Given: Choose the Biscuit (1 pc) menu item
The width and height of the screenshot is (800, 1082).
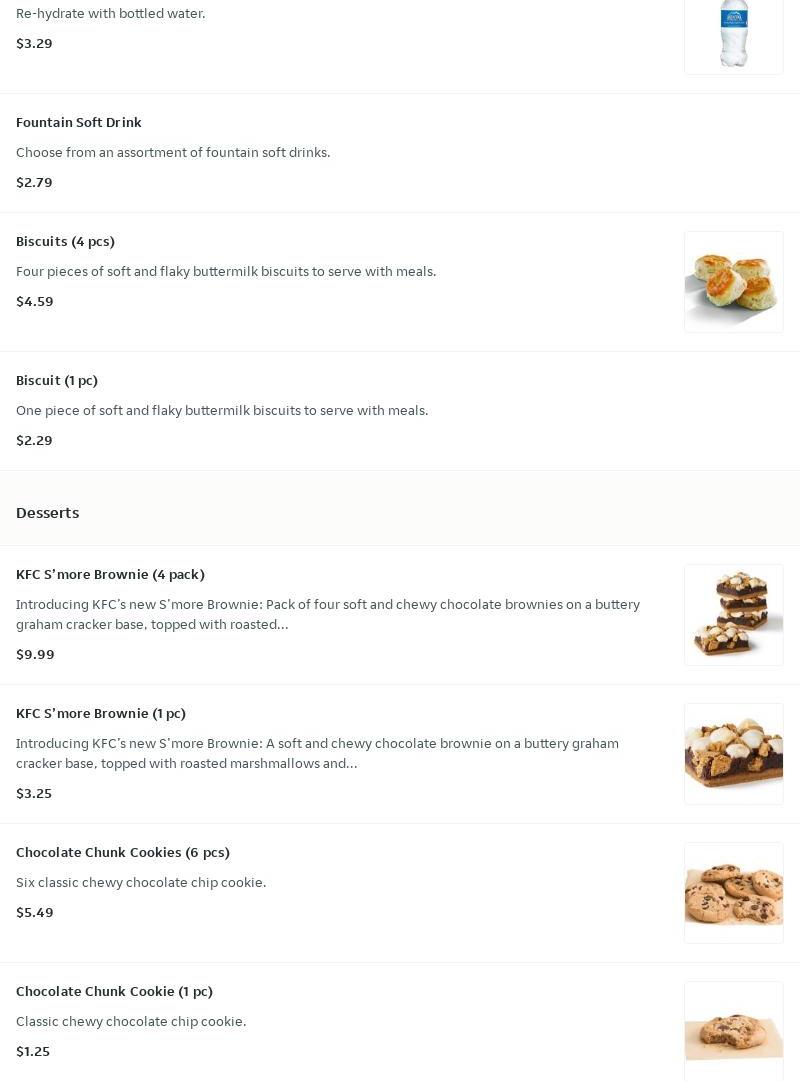Looking at the screenshot, I should click(57, 380).
